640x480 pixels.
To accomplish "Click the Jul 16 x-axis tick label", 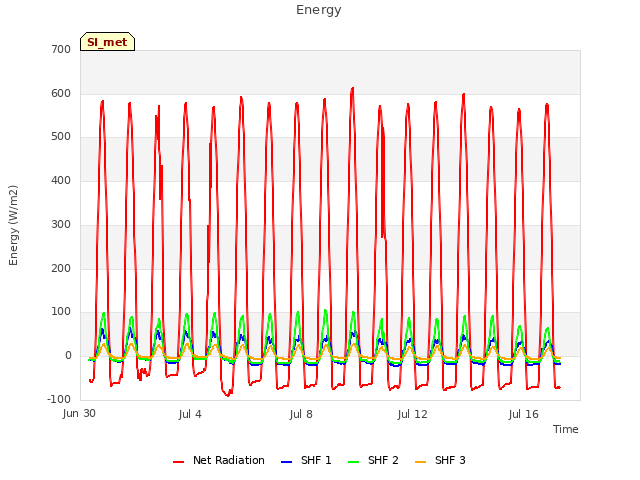I will click(524, 414).
